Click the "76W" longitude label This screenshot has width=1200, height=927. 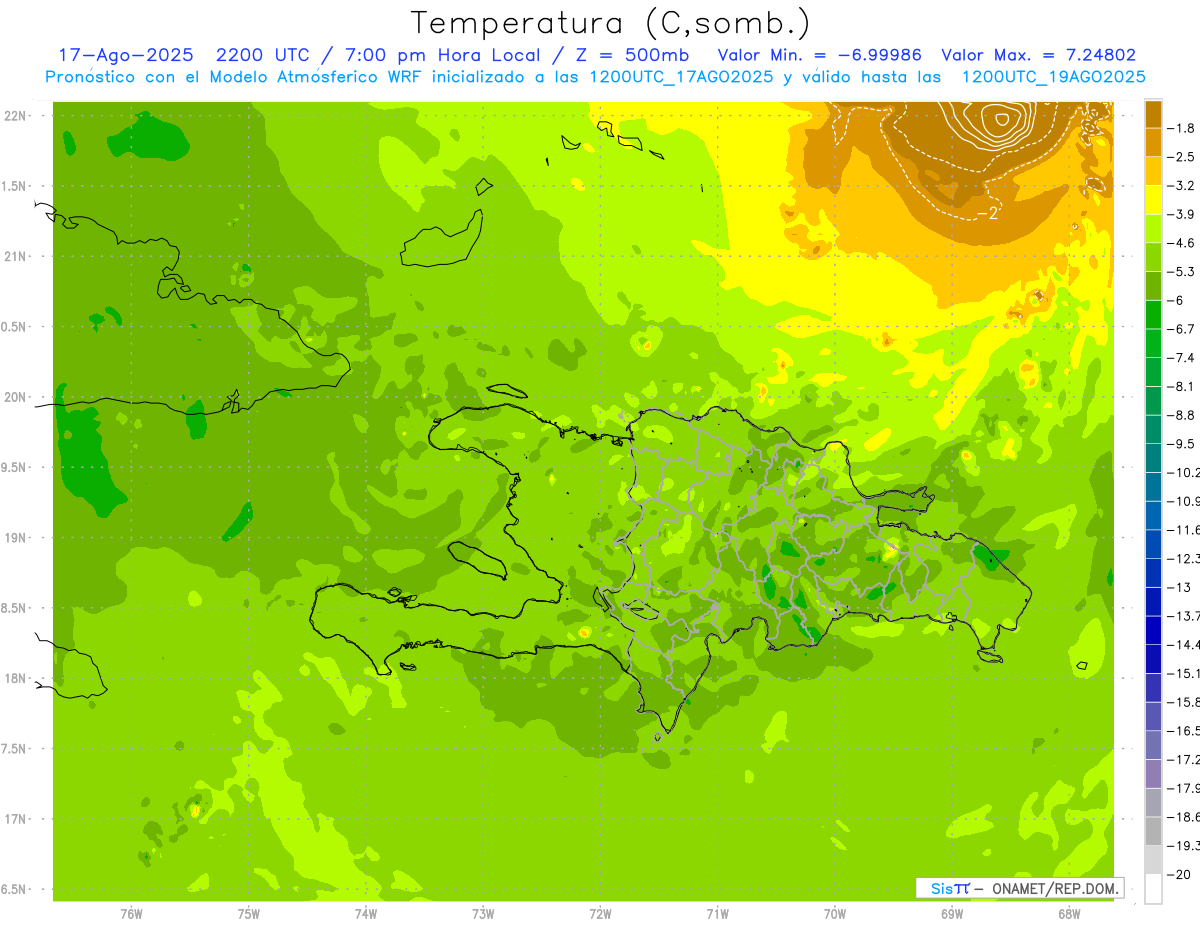[131, 914]
